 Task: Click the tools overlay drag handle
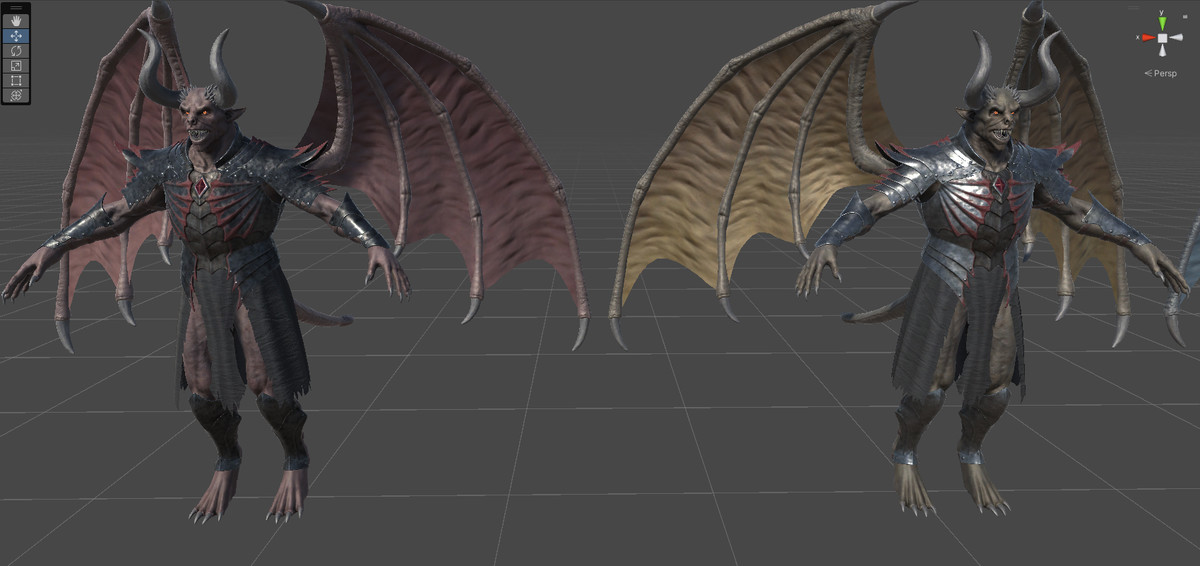(16, 8)
